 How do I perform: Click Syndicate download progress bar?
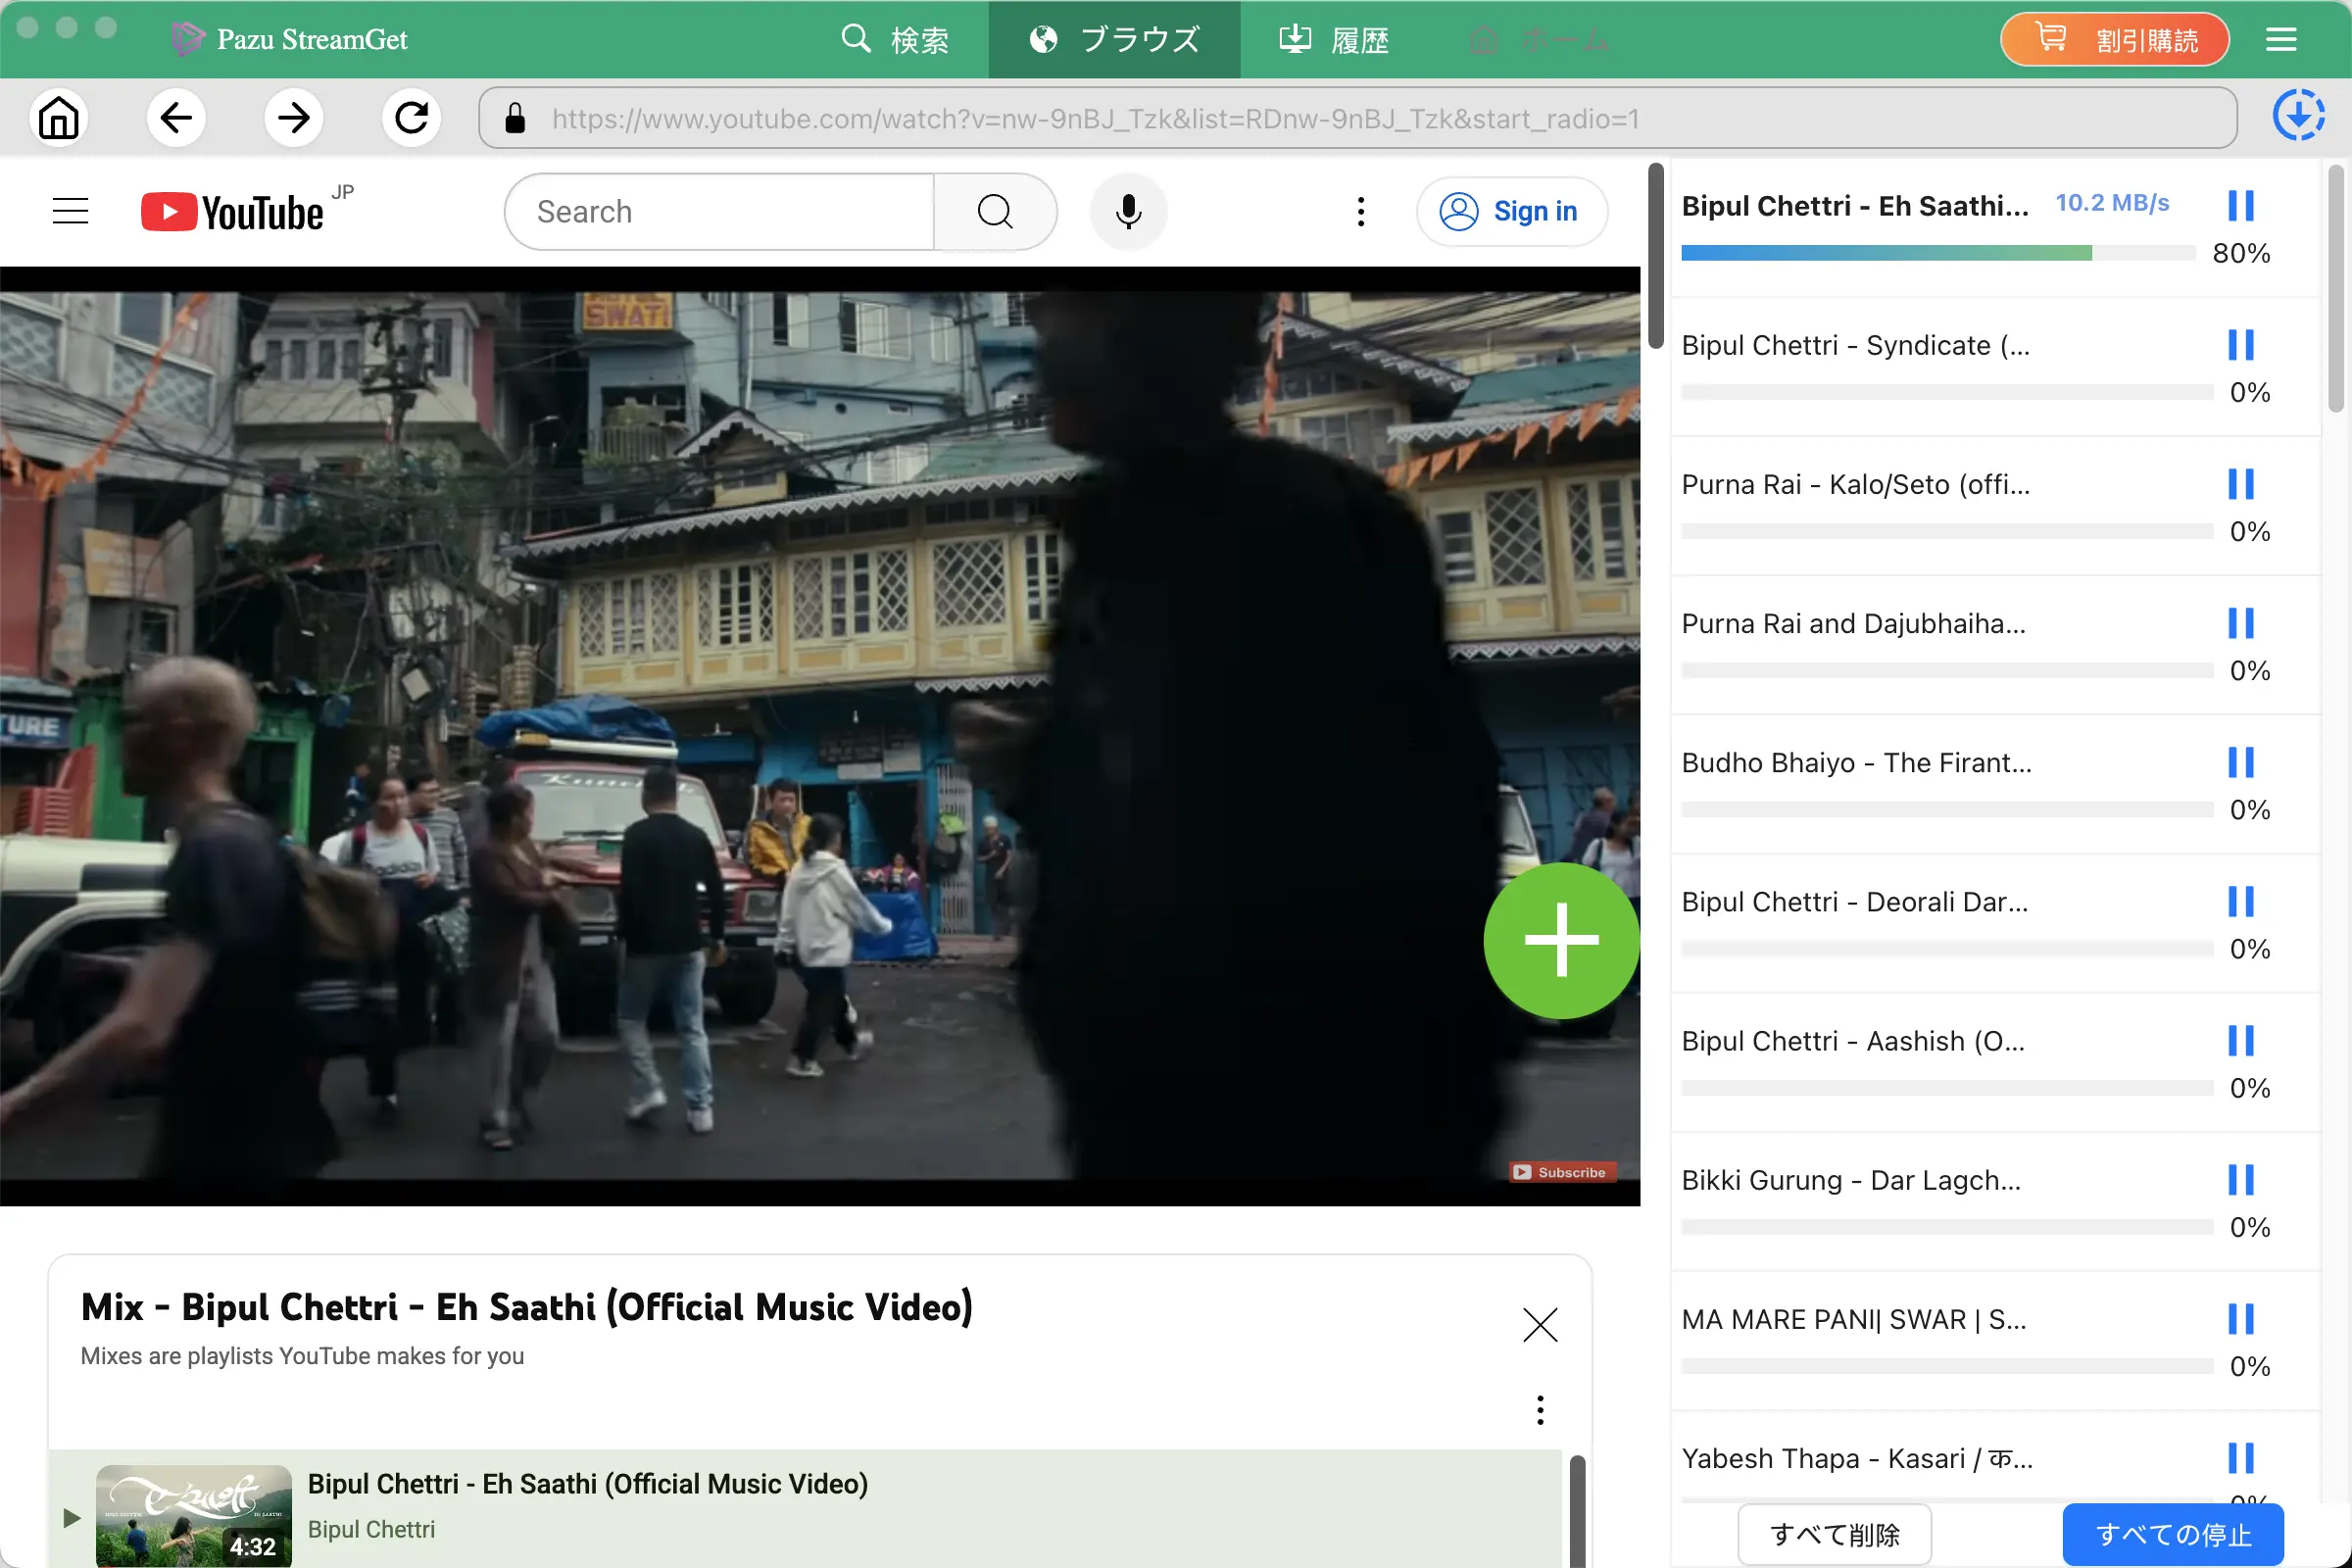1947,392
